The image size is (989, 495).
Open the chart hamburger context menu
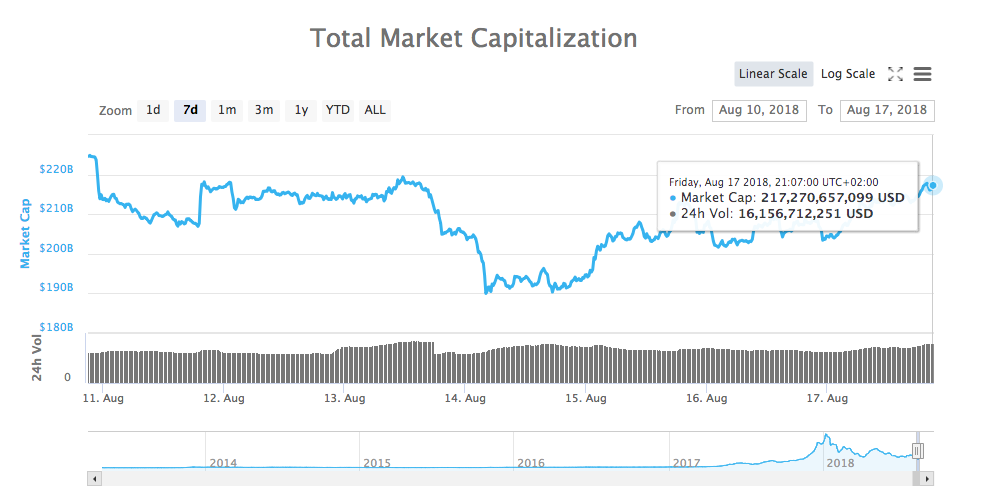pos(922,74)
